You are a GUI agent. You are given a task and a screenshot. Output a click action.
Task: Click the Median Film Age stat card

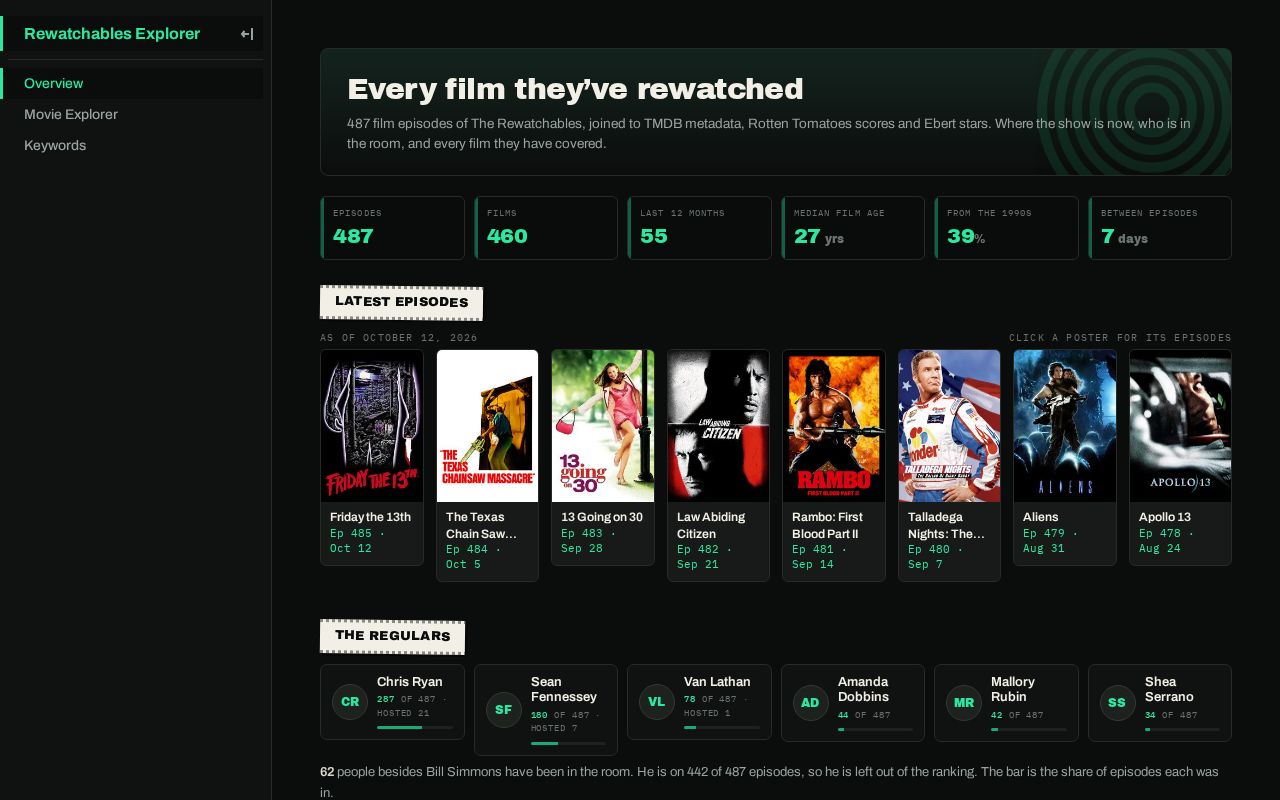(853, 228)
